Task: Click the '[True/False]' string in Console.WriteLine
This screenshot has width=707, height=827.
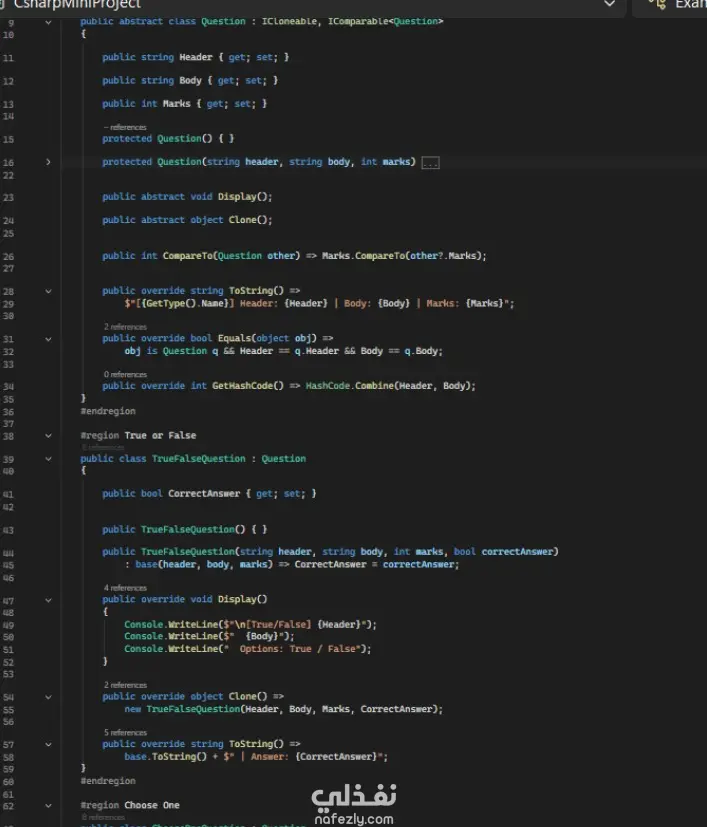Action: point(279,625)
